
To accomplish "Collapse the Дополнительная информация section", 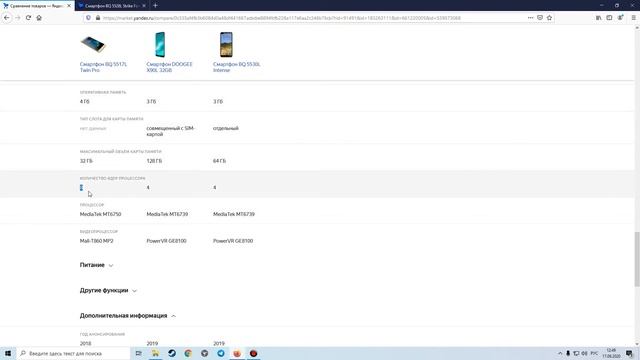I will click(128, 316).
